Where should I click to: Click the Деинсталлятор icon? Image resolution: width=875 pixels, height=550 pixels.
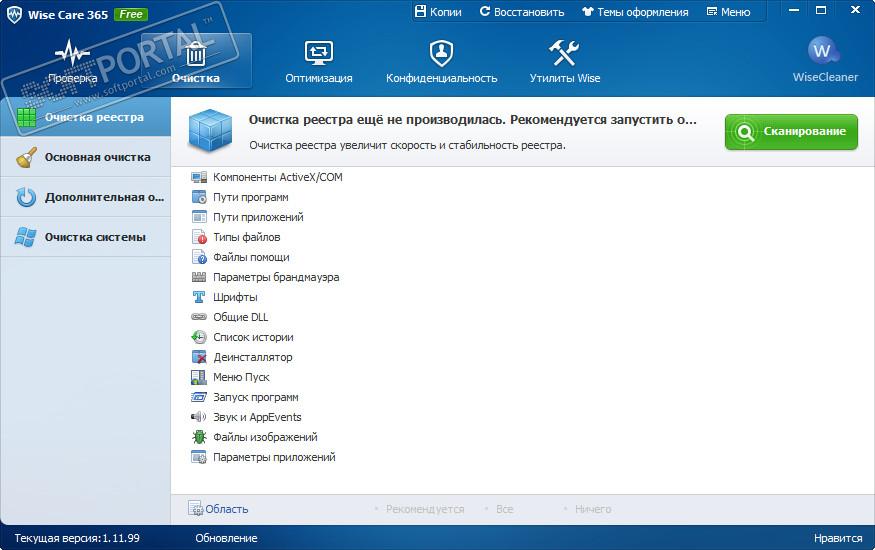pos(199,357)
